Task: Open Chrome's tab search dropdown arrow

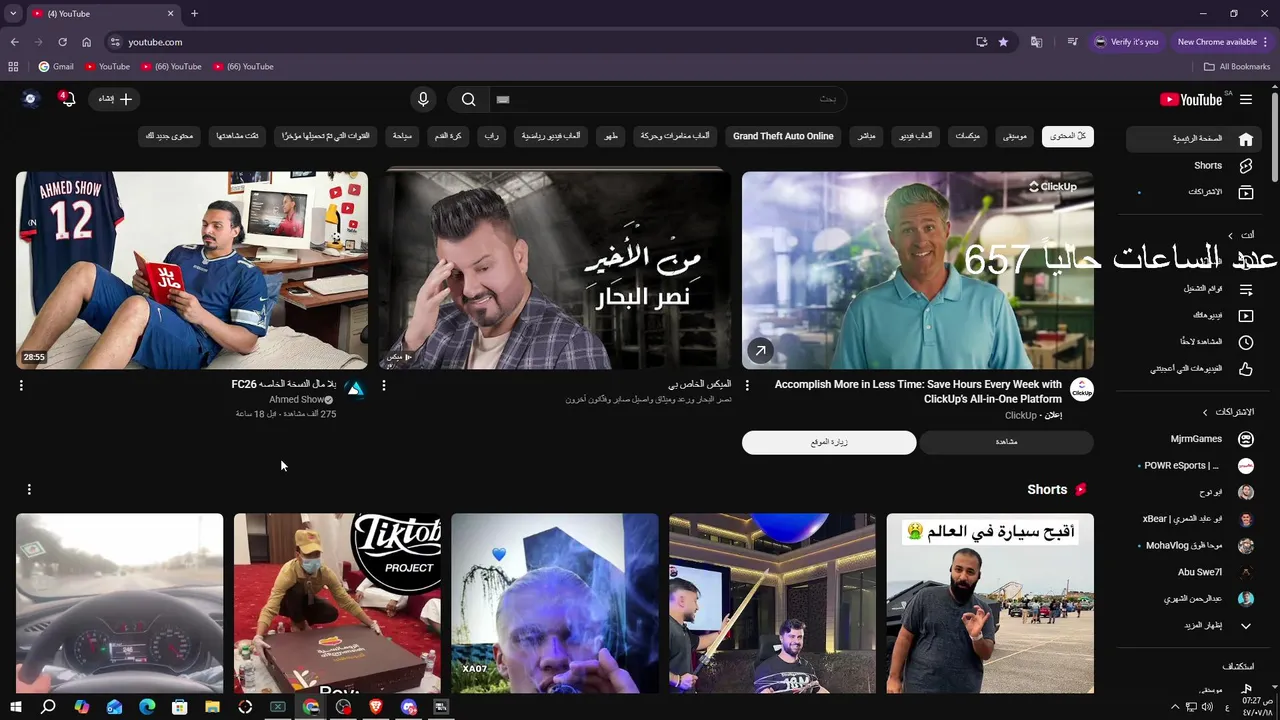Action: pos(13,13)
